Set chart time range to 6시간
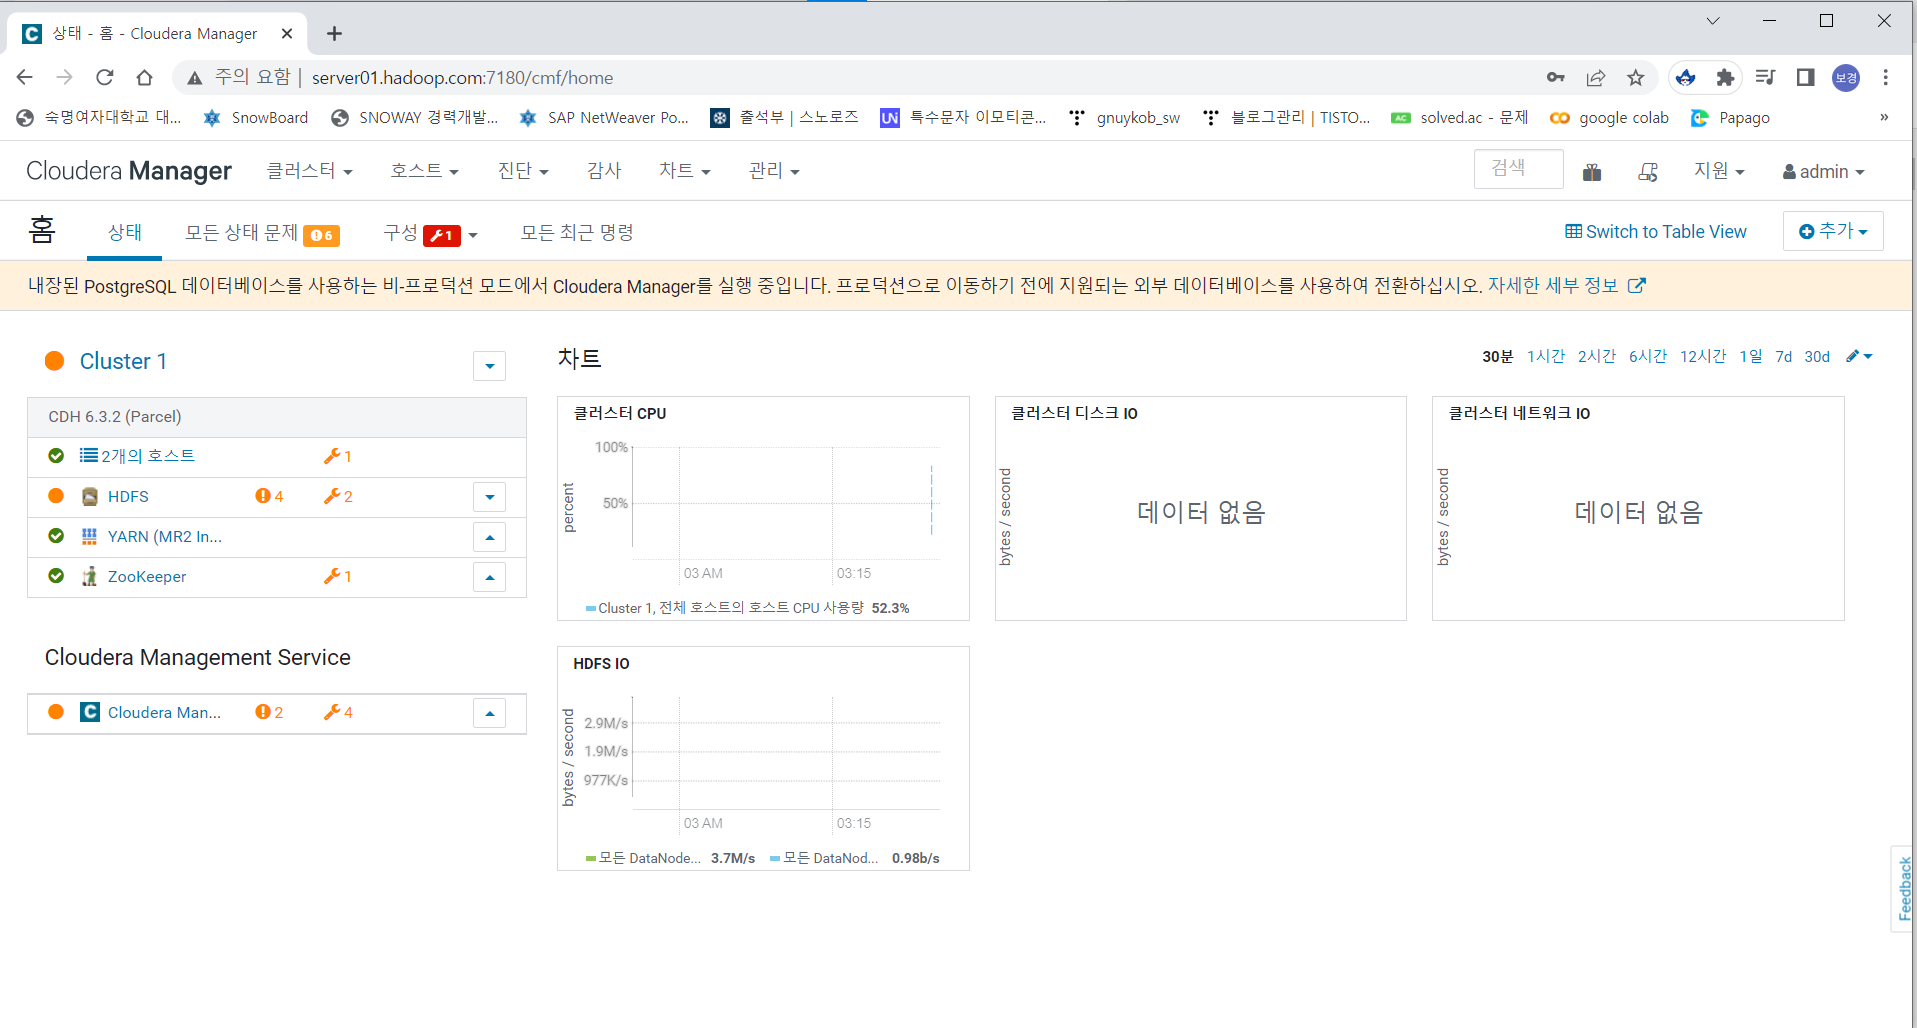 tap(1647, 356)
